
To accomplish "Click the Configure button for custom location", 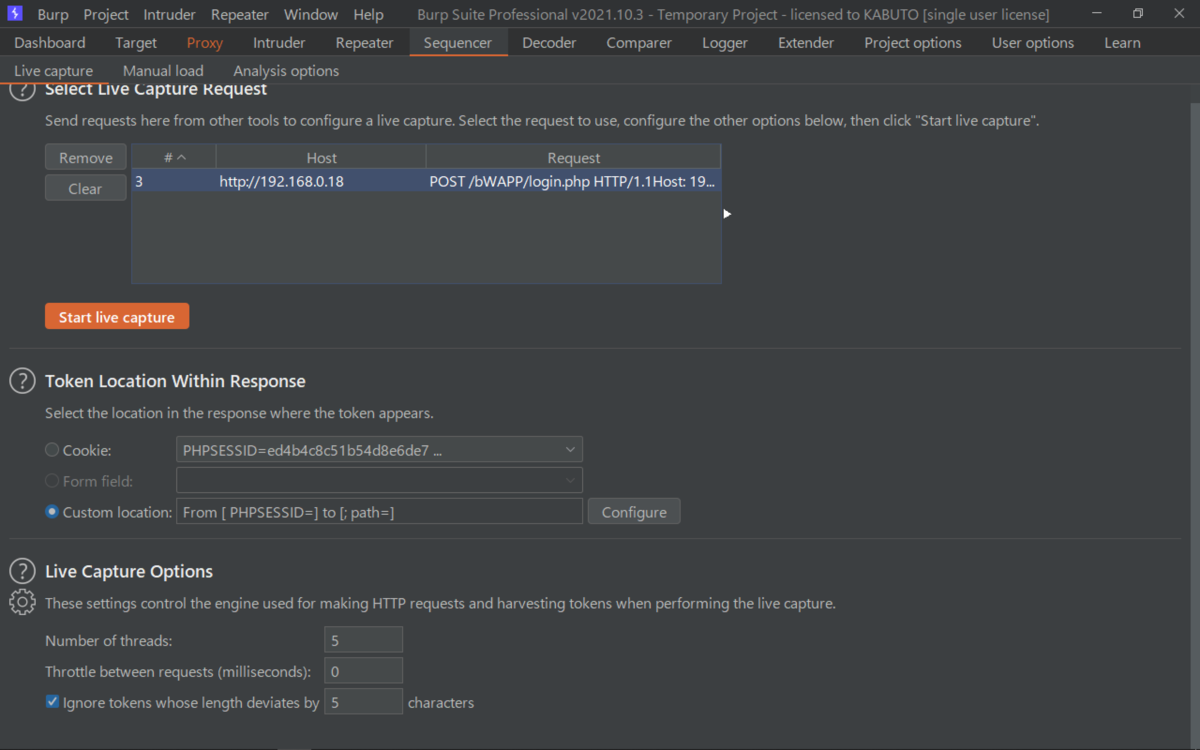I will pos(634,512).
